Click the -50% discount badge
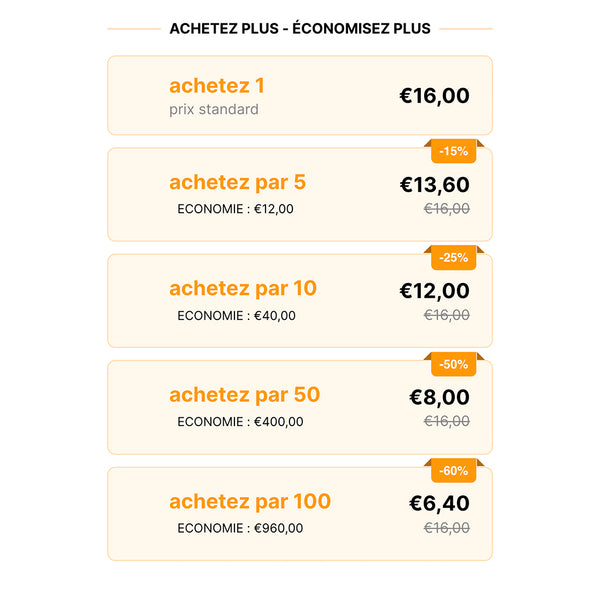Screen dimensions: 600x600 (x=453, y=364)
